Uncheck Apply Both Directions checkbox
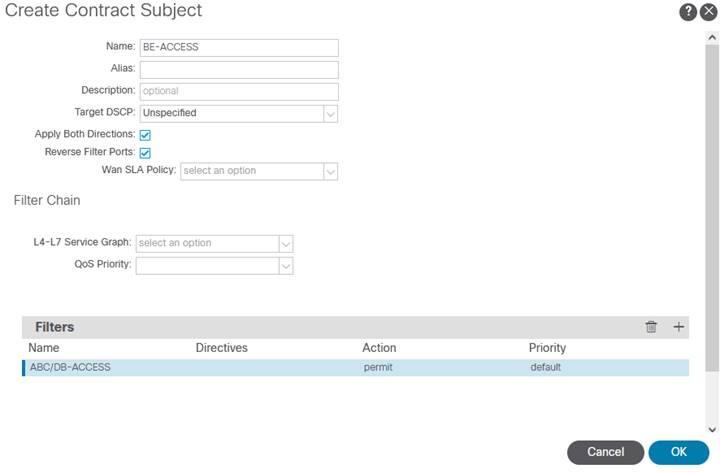The image size is (720, 473). (x=145, y=135)
